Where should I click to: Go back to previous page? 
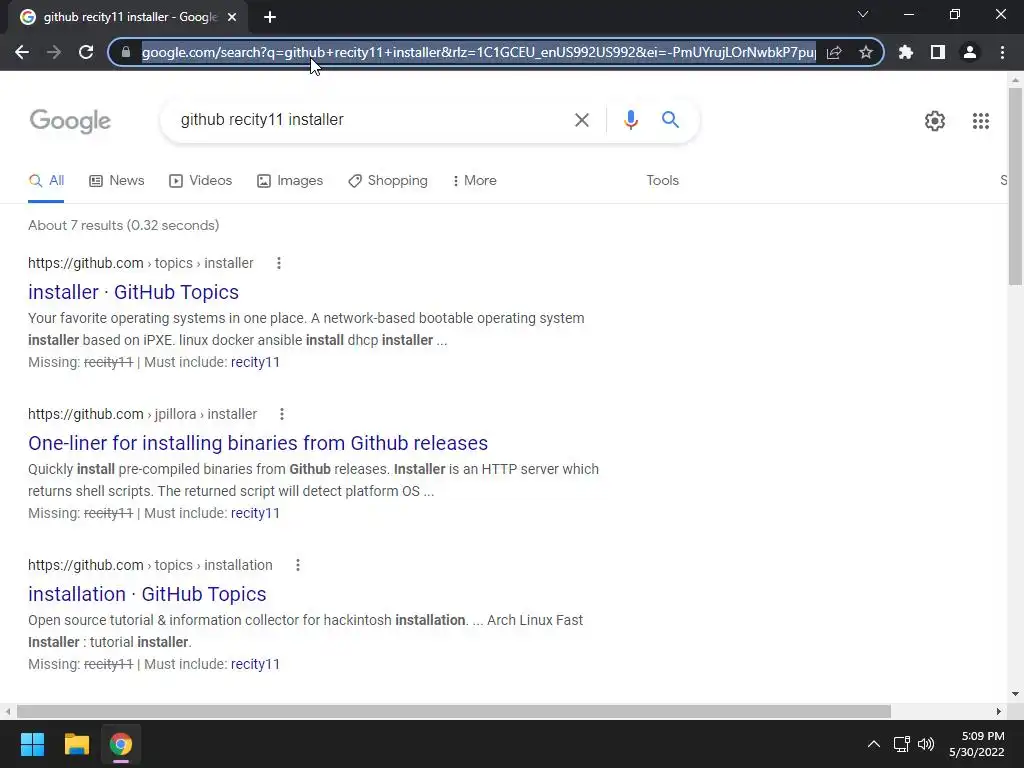click(22, 52)
